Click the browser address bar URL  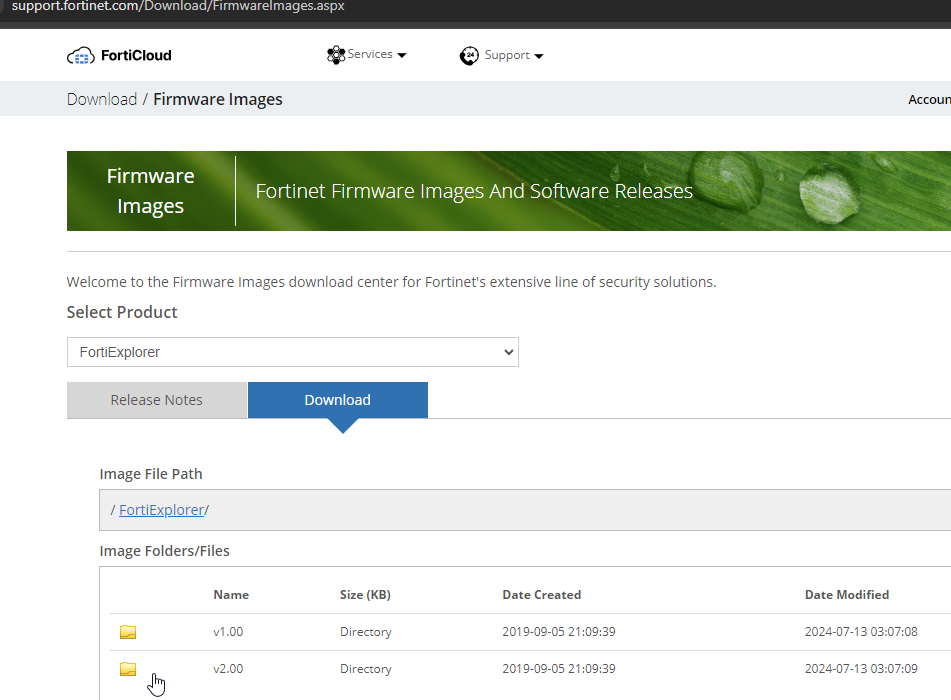[x=178, y=7]
